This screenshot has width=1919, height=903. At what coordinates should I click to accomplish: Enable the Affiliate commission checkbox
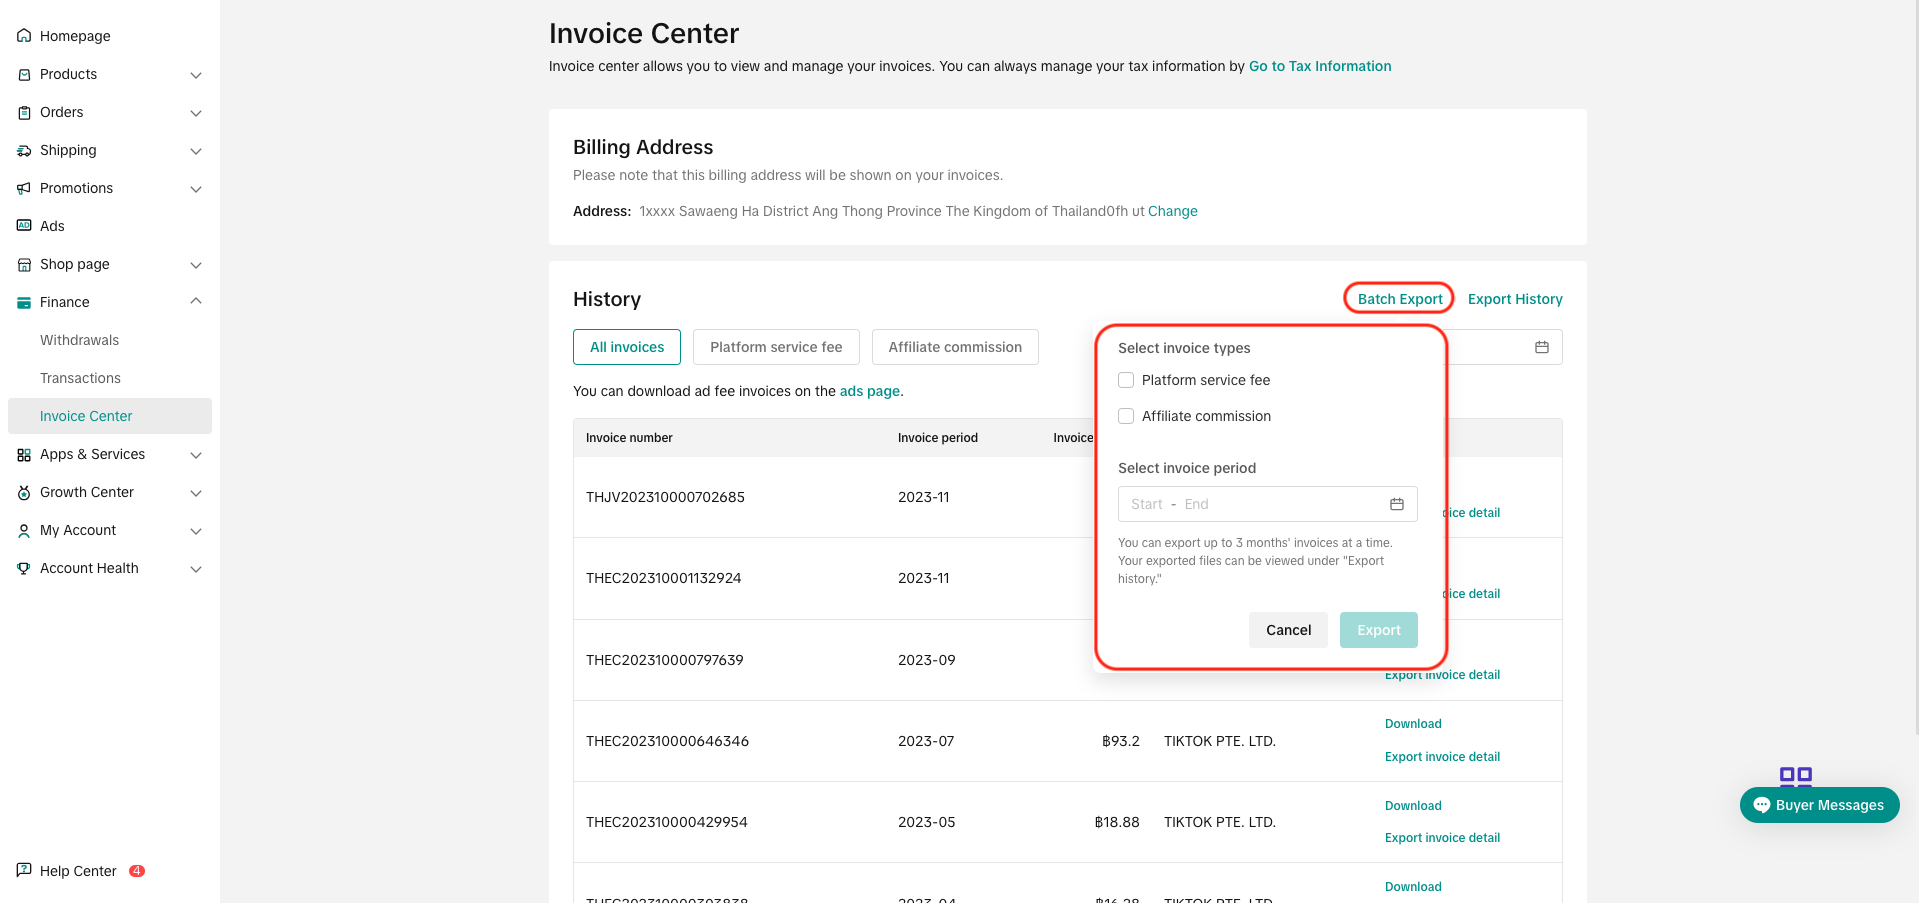coord(1126,416)
